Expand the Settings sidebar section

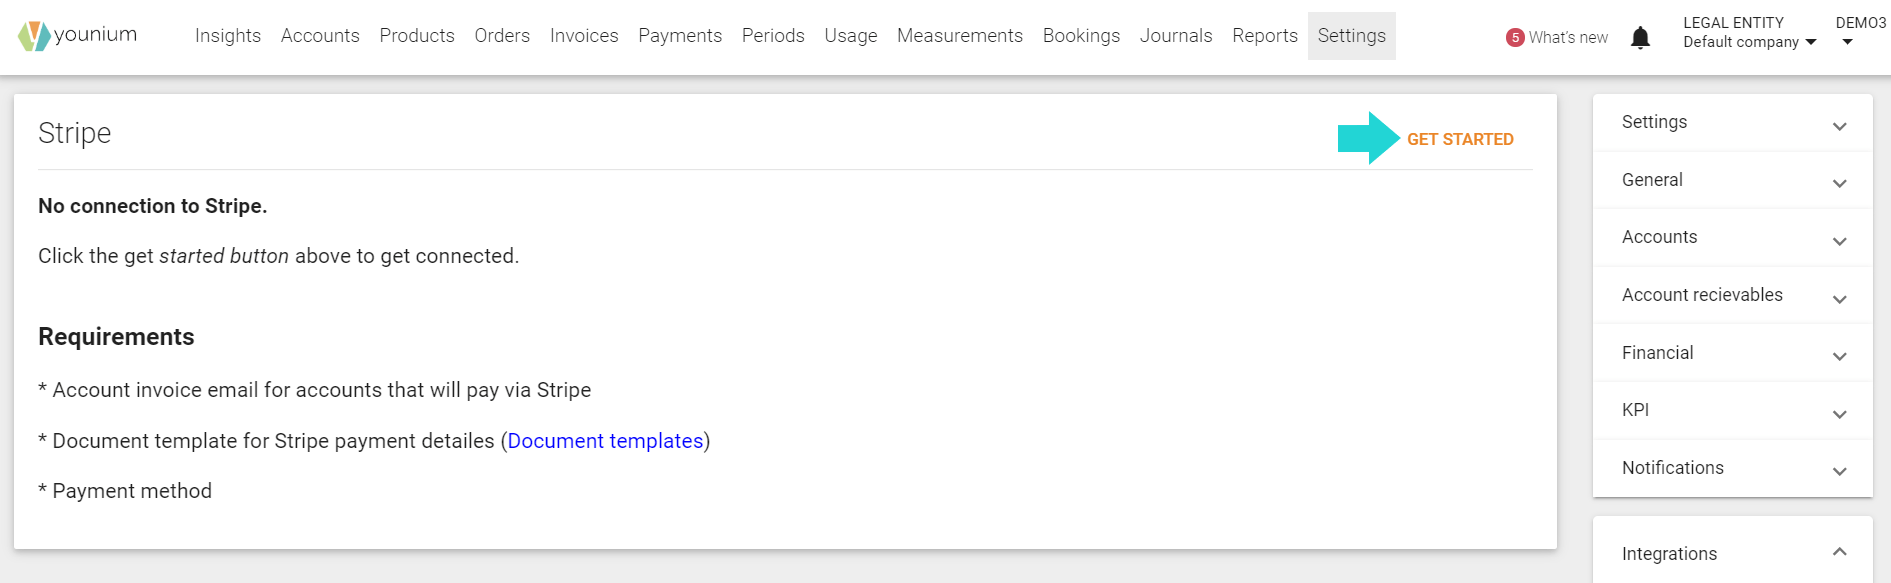(x=1732, y=123)
